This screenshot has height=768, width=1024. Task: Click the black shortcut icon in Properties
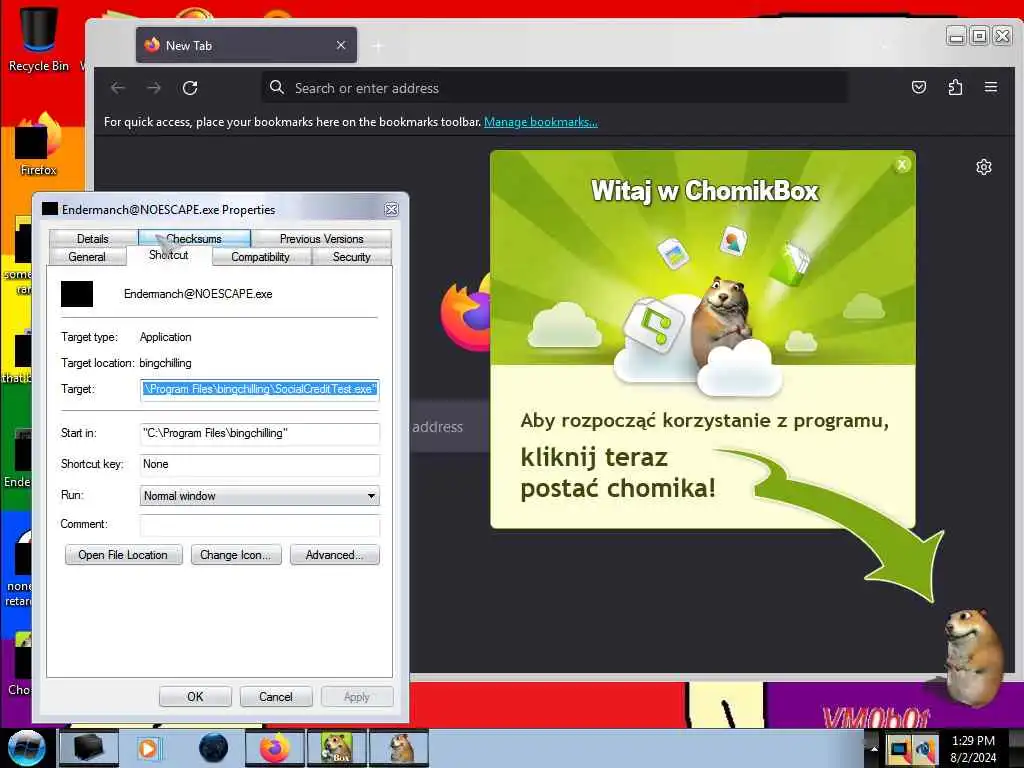(x=77, y=294)
